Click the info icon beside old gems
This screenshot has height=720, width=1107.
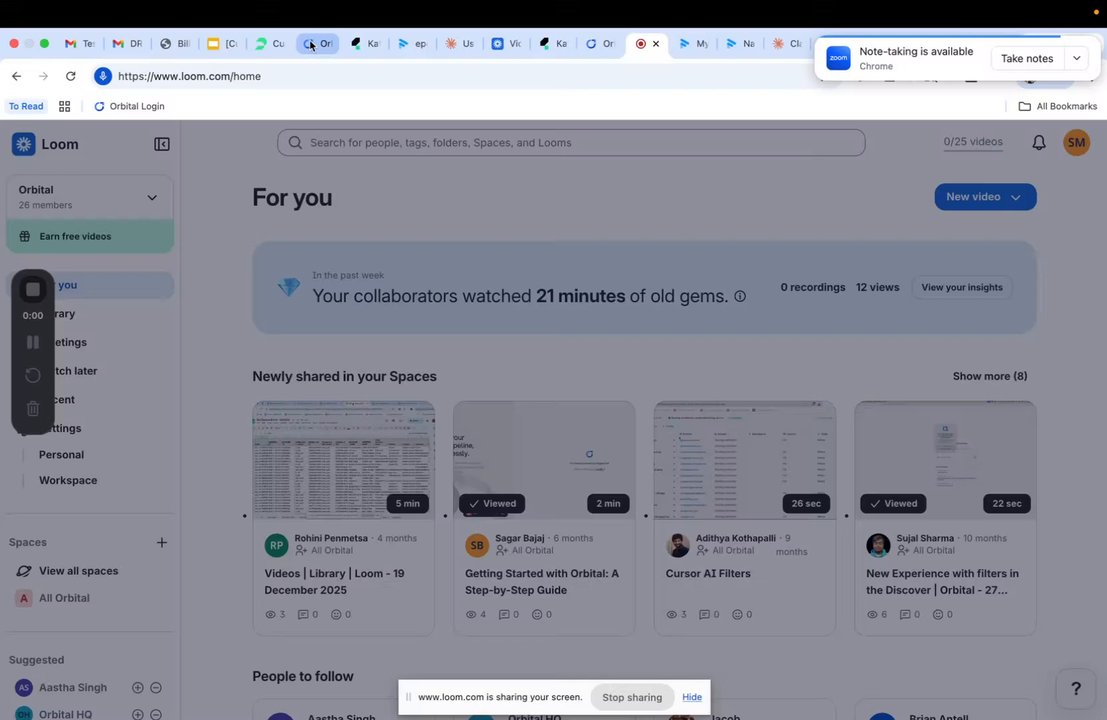tap(740, 296)
